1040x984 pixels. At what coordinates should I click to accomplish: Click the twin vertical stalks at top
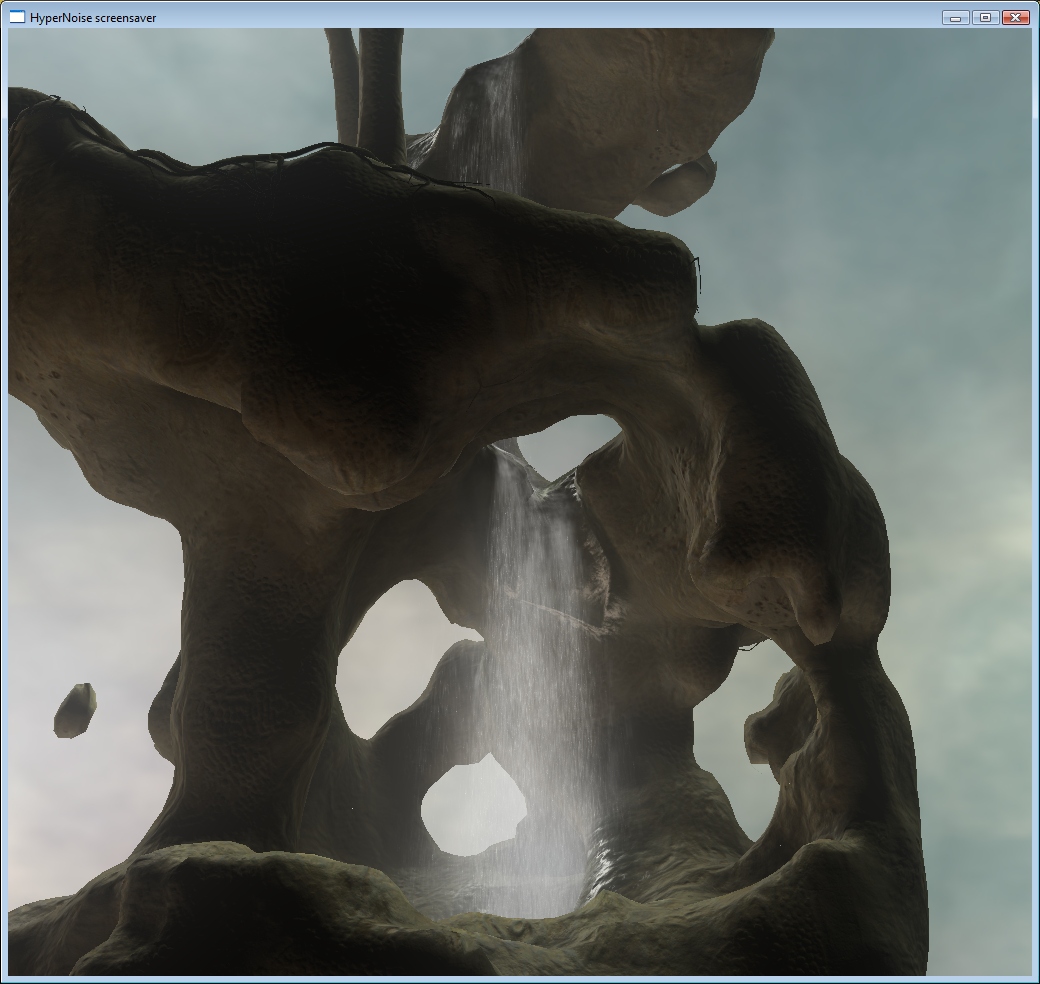[x=365, y=85]
